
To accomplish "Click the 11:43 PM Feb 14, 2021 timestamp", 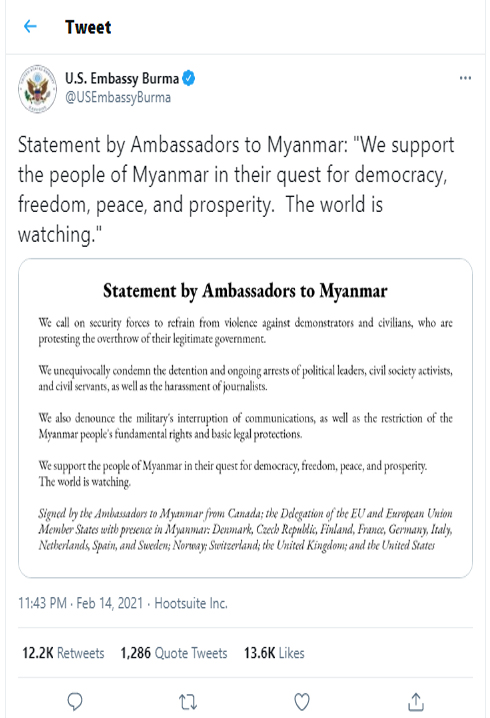I will pos(81,603).
